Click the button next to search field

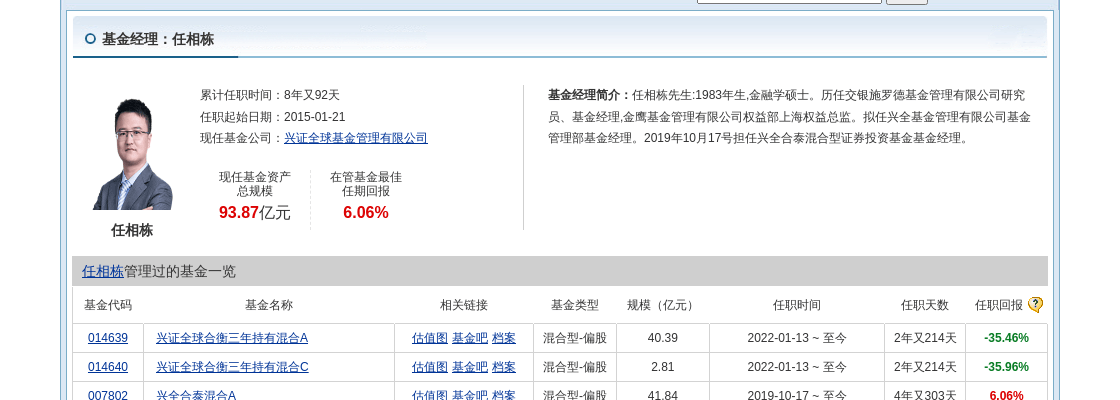(x=907, y=1)
